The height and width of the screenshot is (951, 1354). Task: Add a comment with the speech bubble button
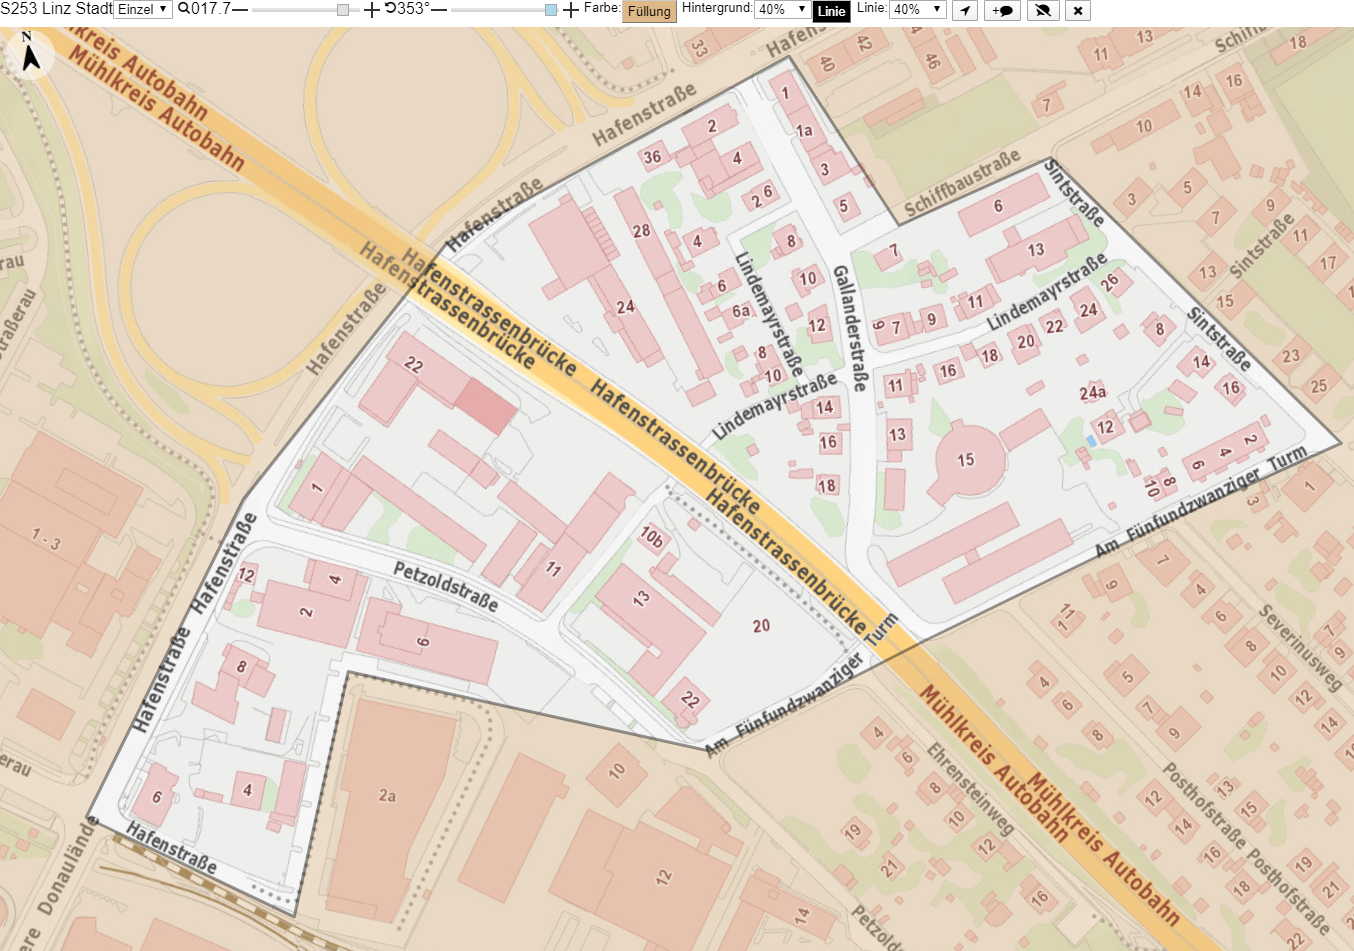pyautogui.click(x=1003, y=10)
